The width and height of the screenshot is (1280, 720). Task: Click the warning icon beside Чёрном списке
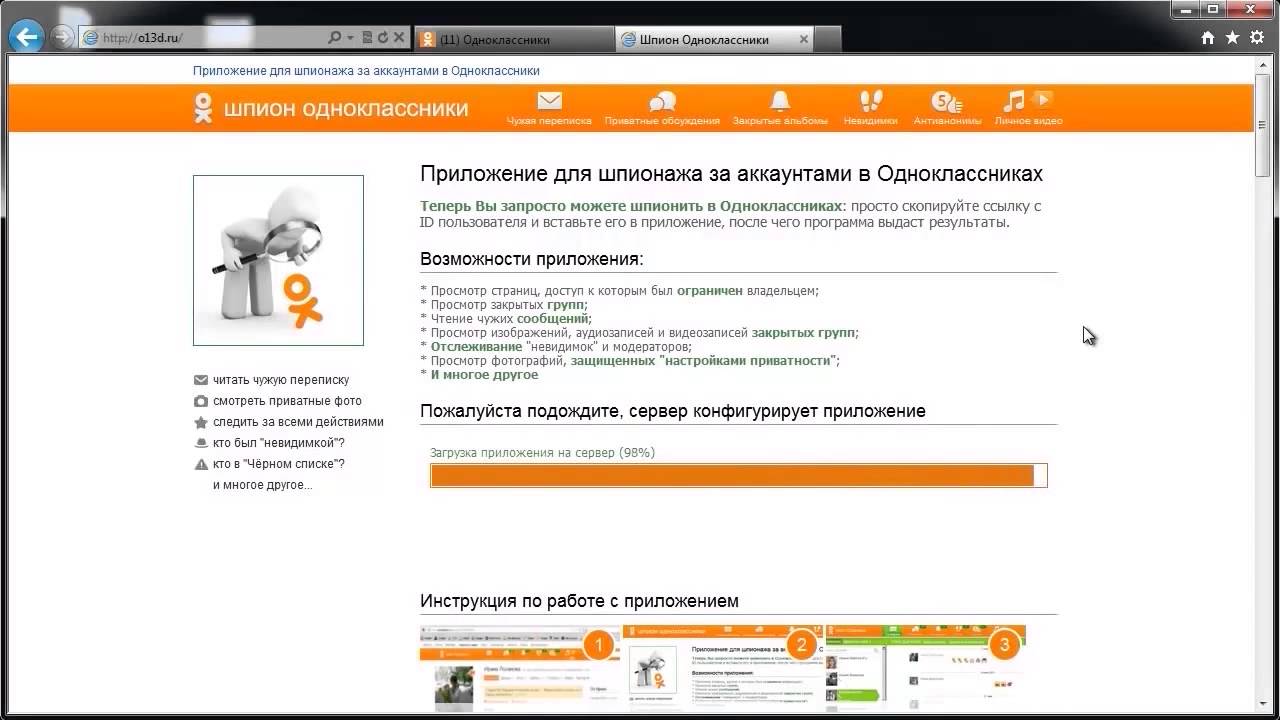(201, 464)
